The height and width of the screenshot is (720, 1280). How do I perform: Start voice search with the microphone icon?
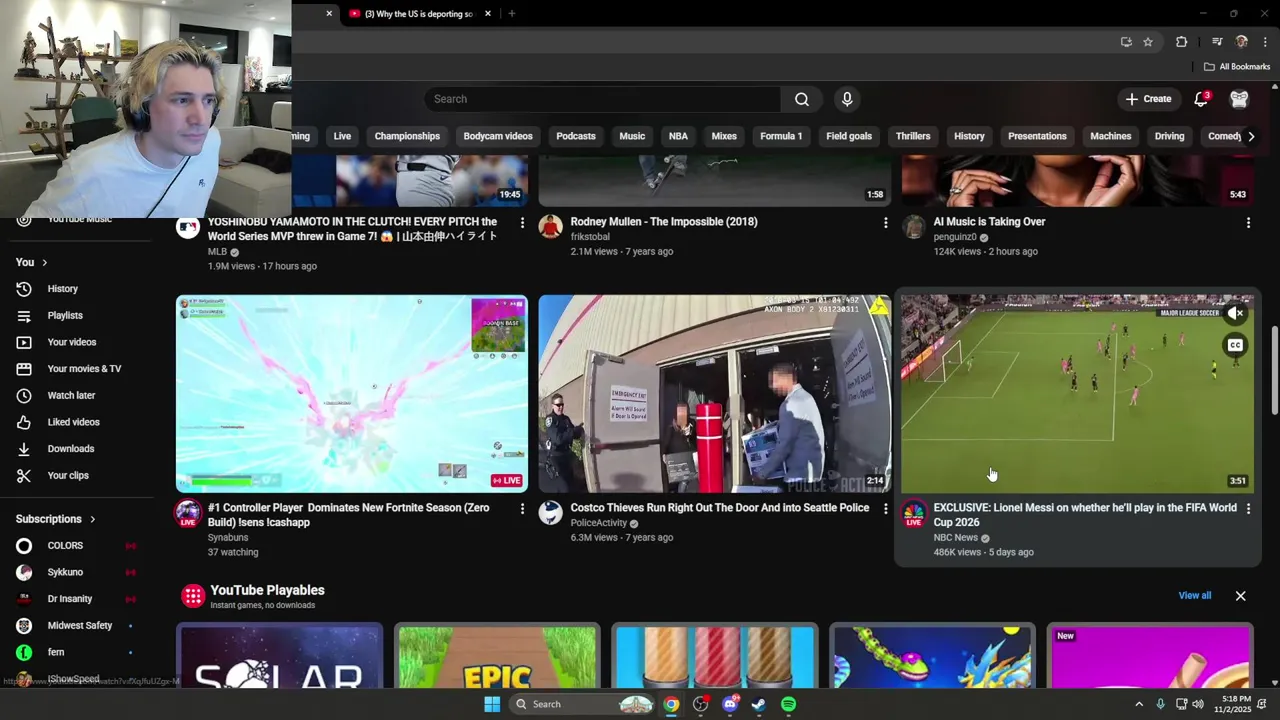point(847,99)
